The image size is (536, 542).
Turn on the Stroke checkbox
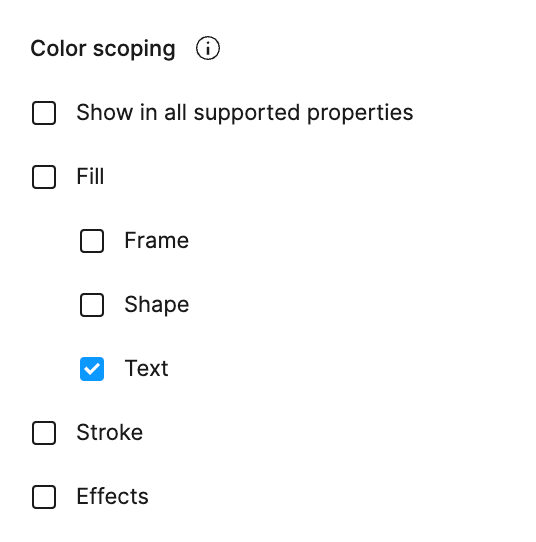[44, 433]
